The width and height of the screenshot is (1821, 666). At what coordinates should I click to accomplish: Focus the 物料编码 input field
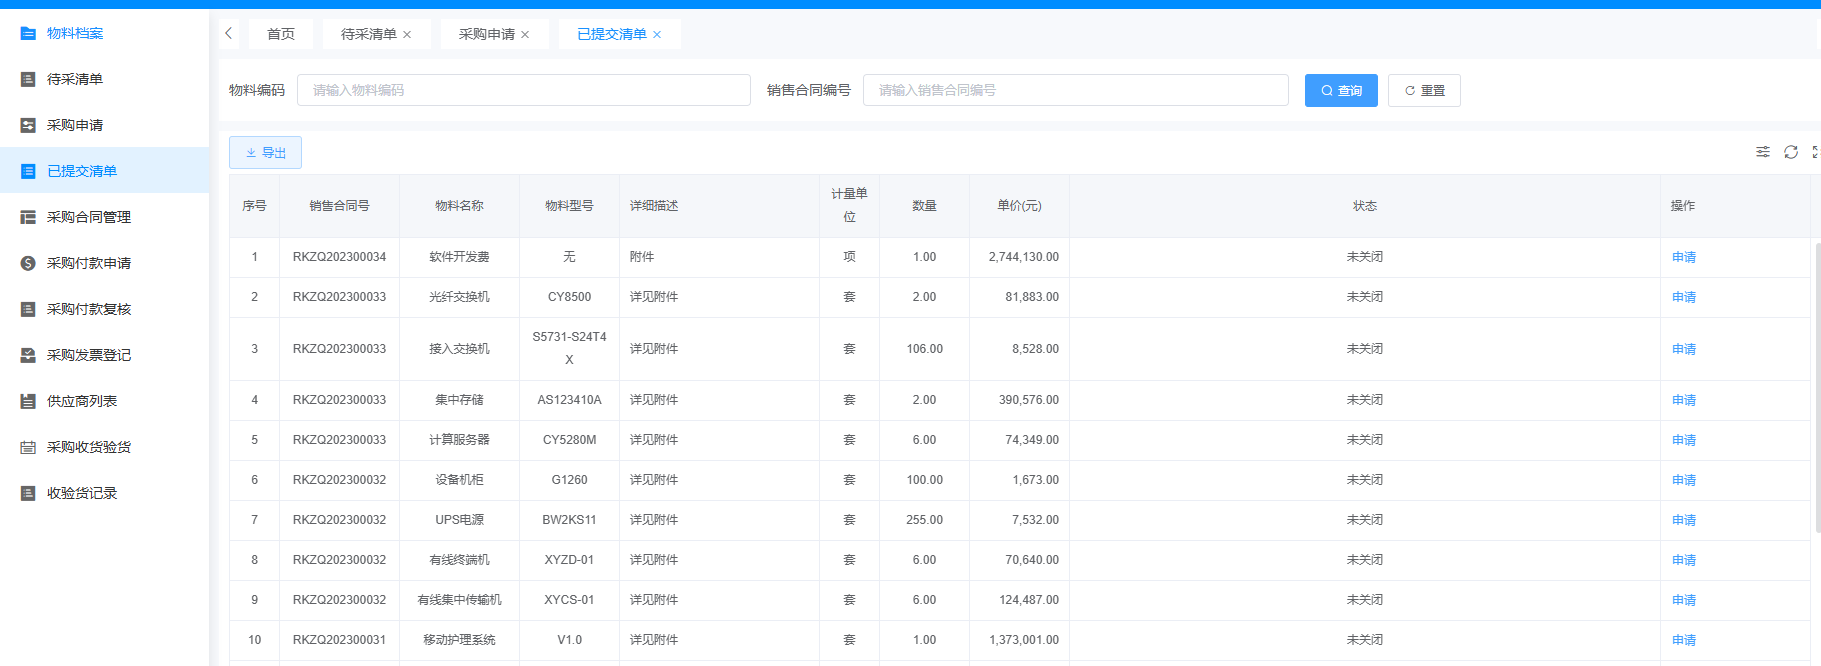click(523, 90)
